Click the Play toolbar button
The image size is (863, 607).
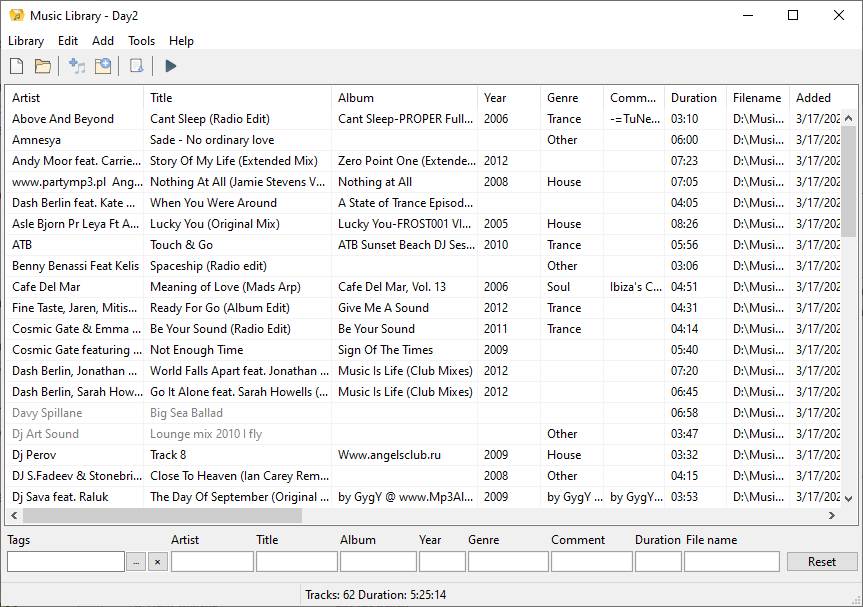pos(171,66)
